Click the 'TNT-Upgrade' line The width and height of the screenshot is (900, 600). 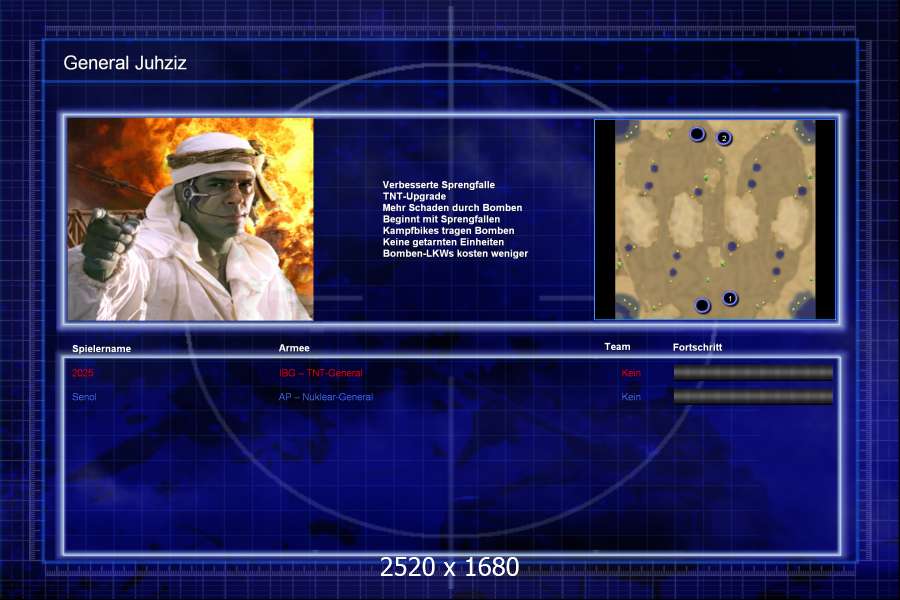(x=414, y=196)
